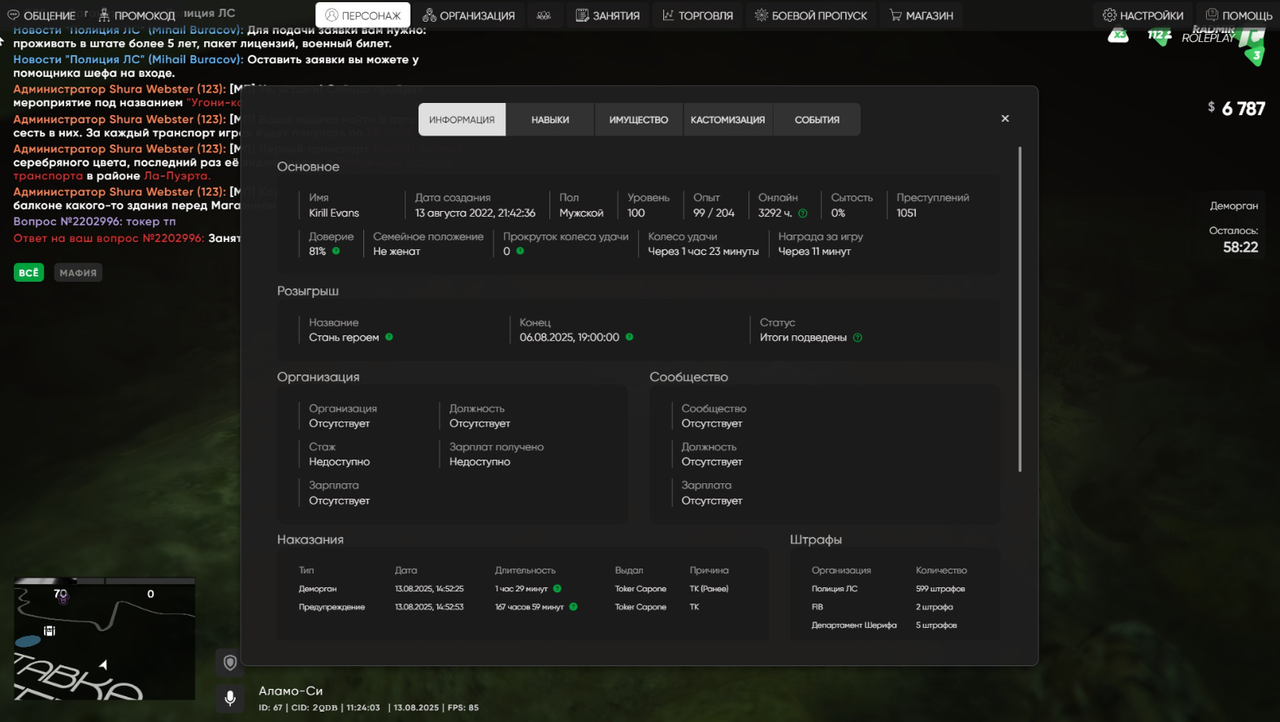Switch to НАВЫКИ tab
This screenshot has width=1280, height=722.
[x=550, y=119]
